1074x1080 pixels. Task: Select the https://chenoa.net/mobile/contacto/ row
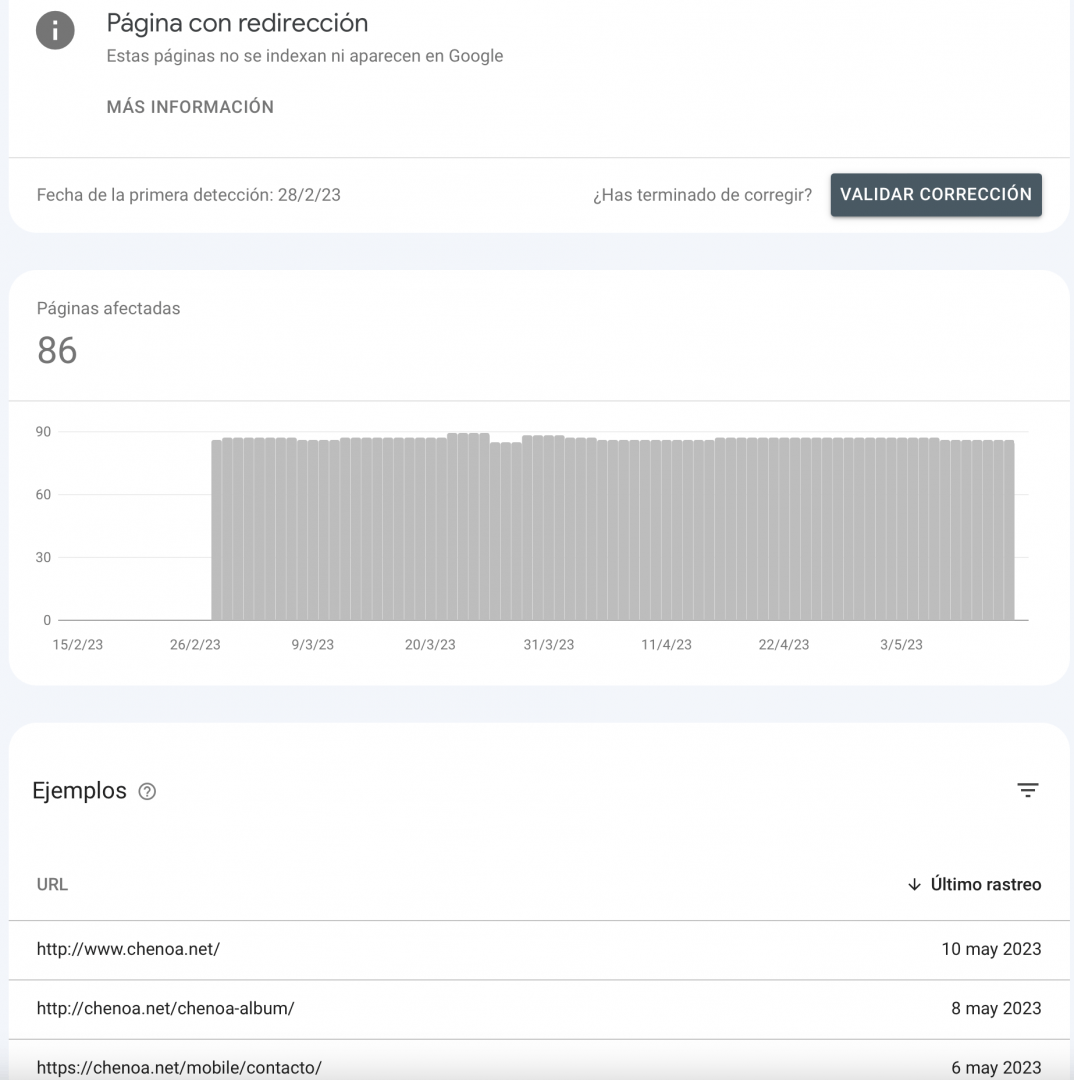click(x=539, y=1061)
